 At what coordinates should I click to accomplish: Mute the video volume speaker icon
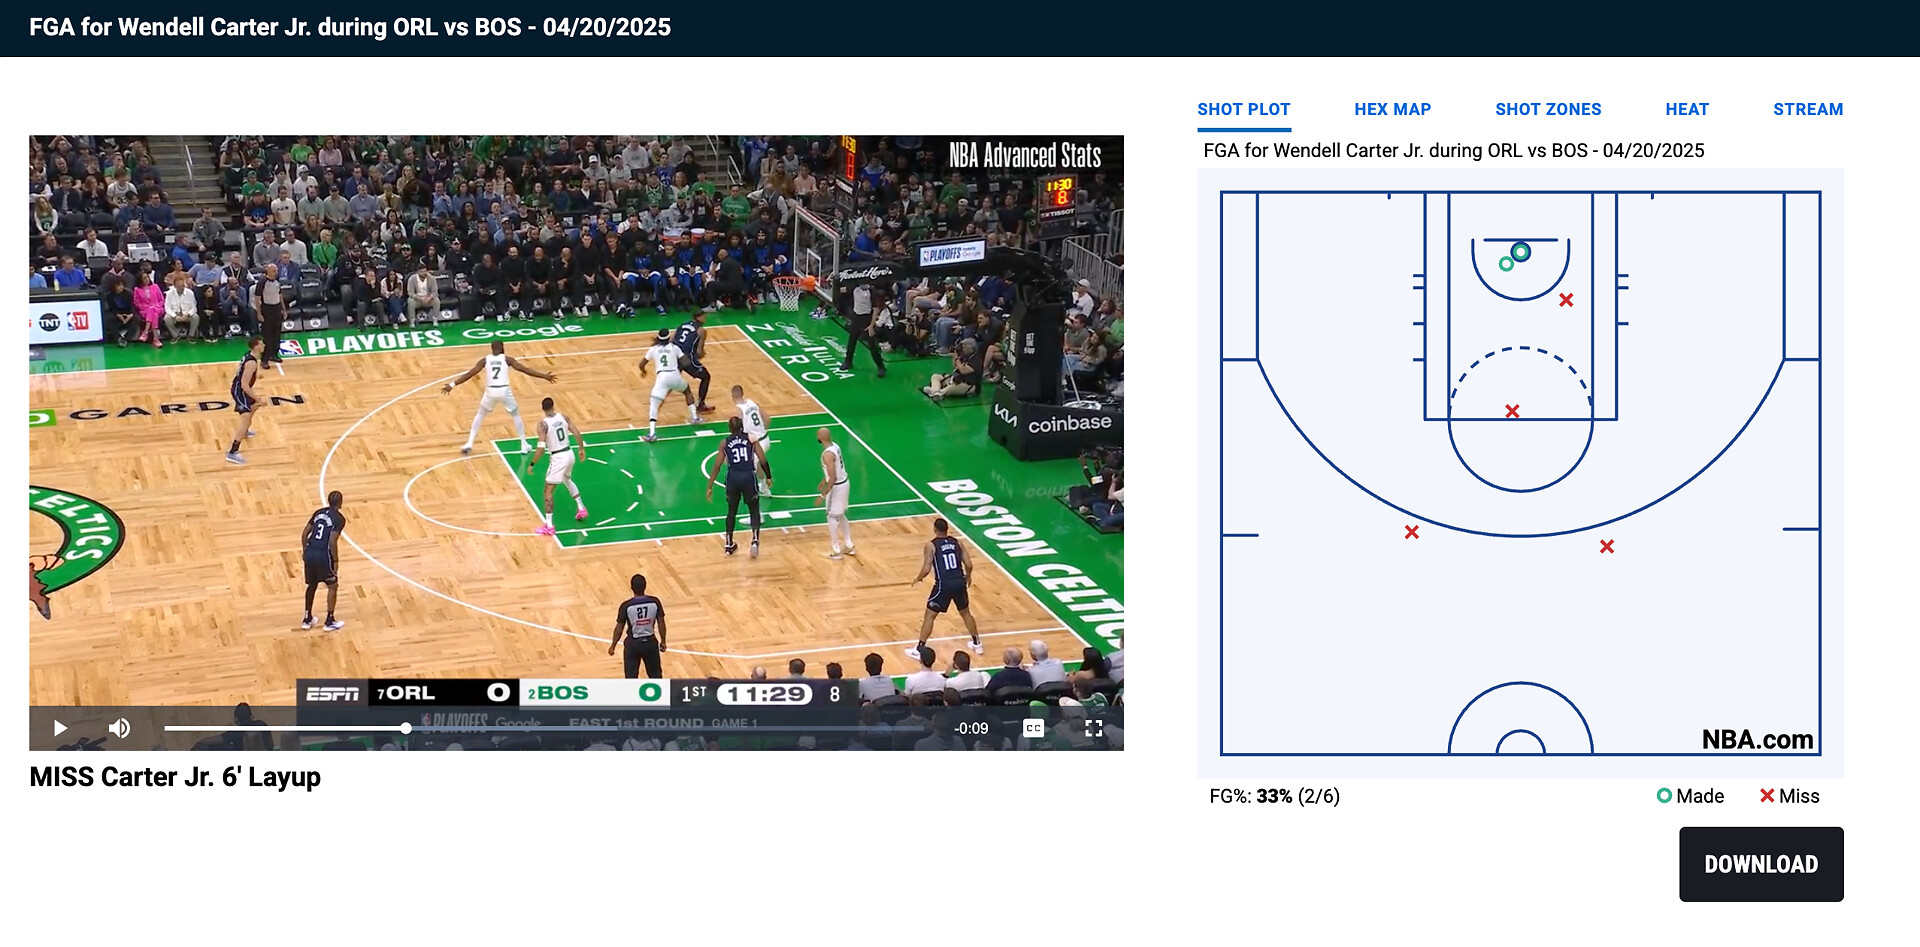119,728
